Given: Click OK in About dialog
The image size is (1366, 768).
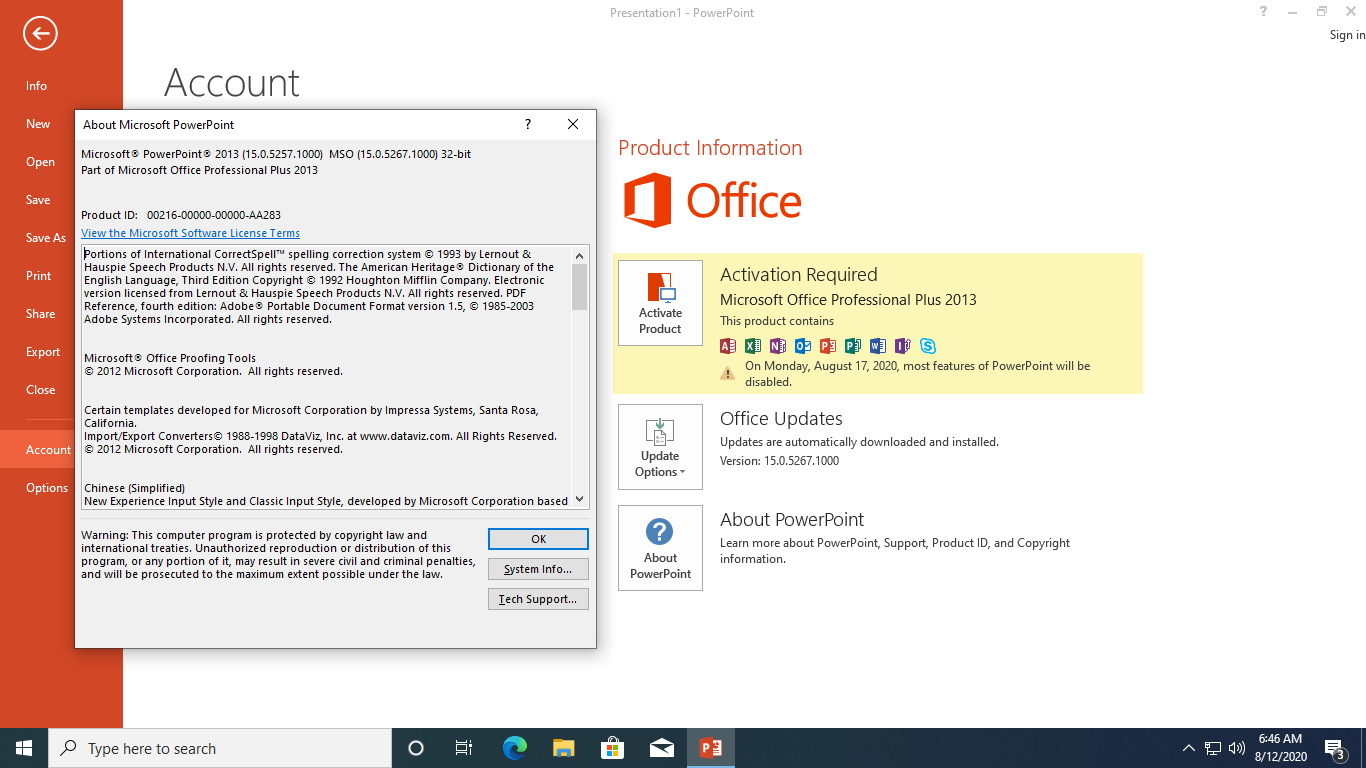Looking at the screenshot, I should pyautogui.click(x=538, y=539).
